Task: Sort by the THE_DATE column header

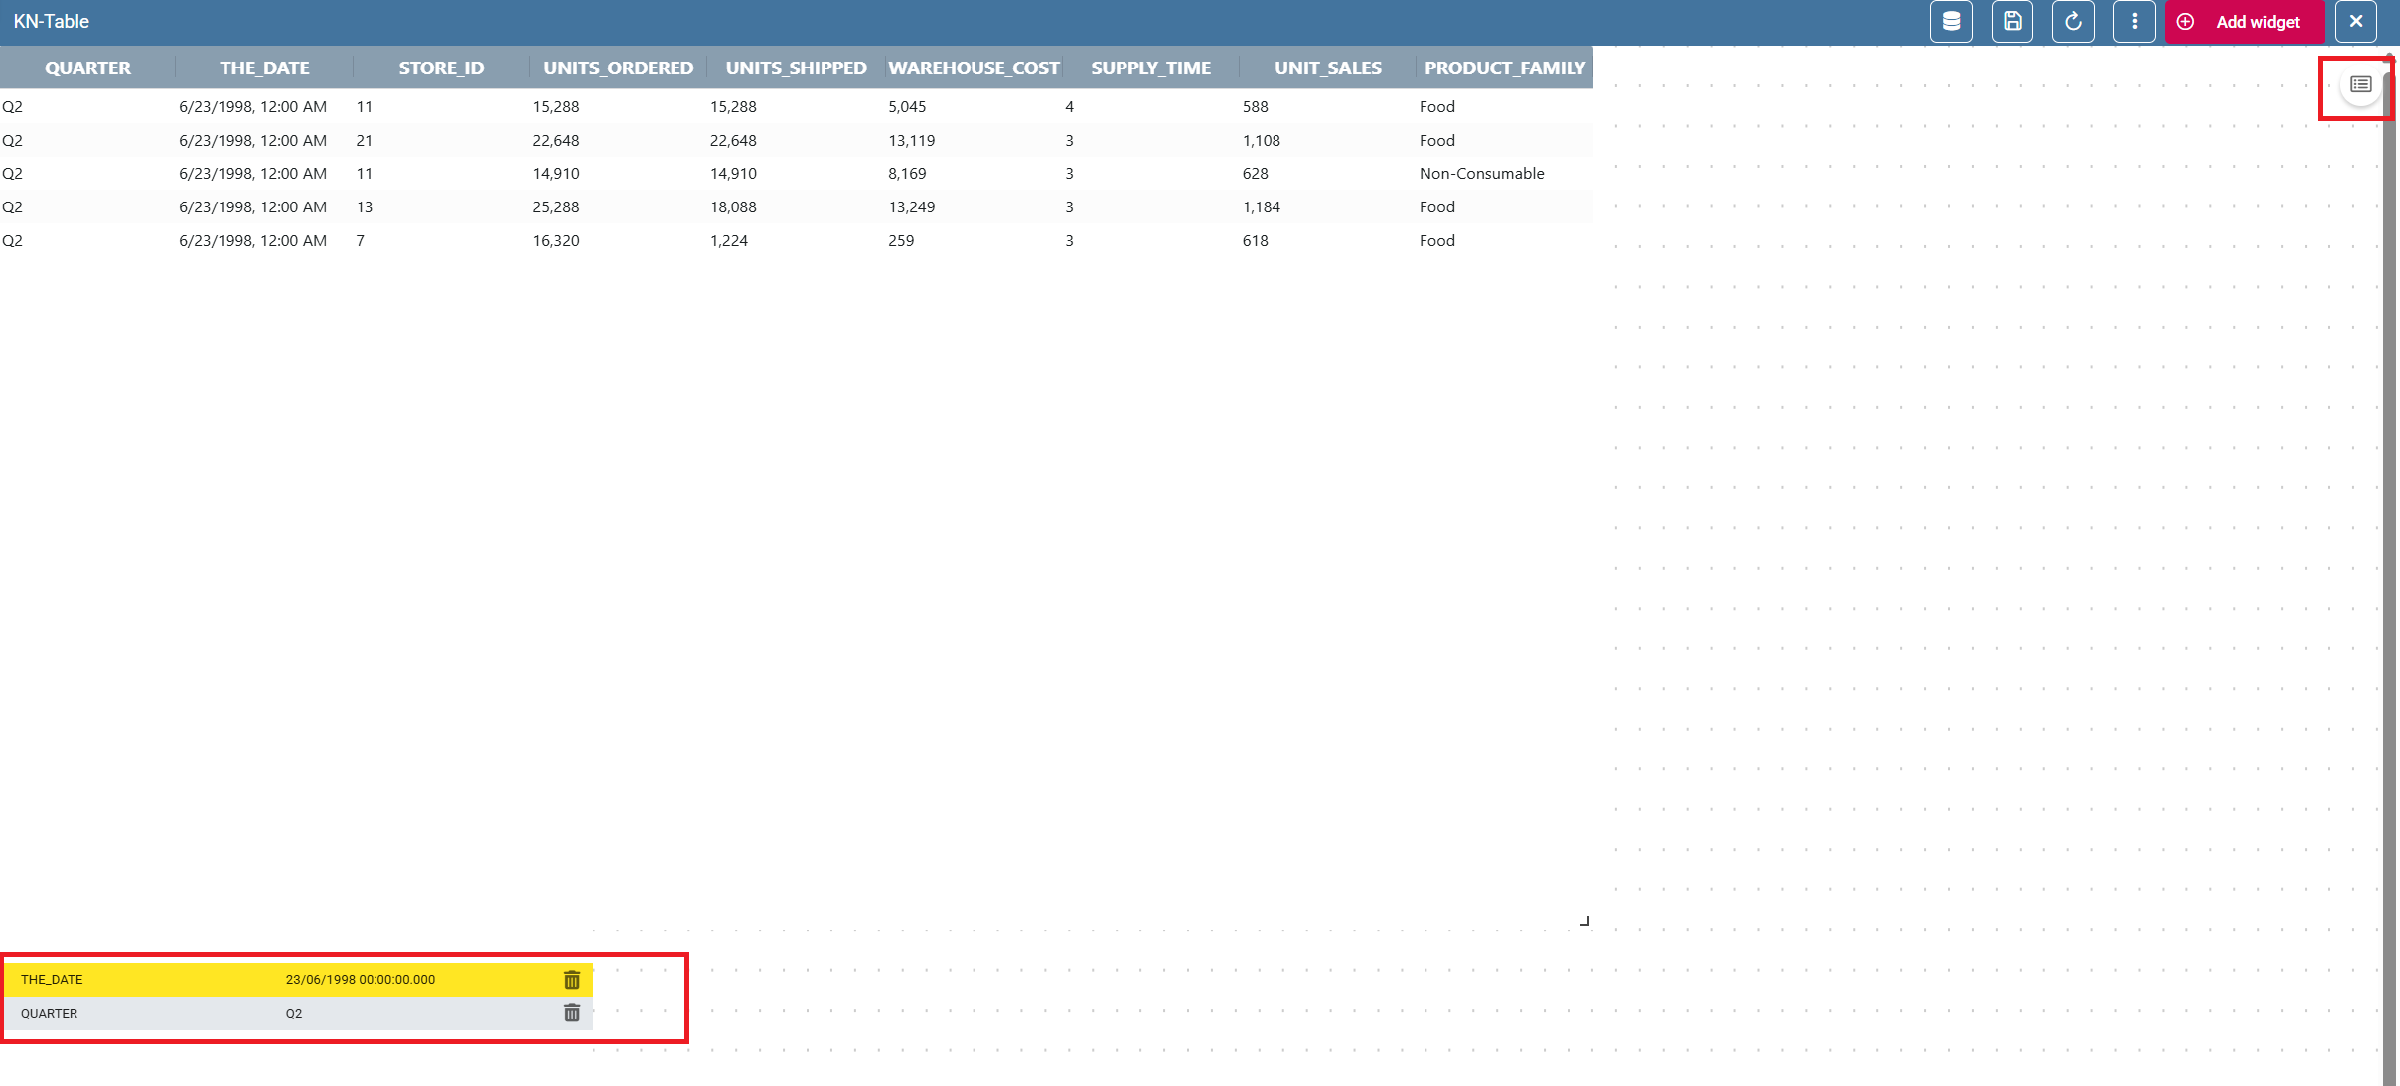Action: [x=265, y=68]
